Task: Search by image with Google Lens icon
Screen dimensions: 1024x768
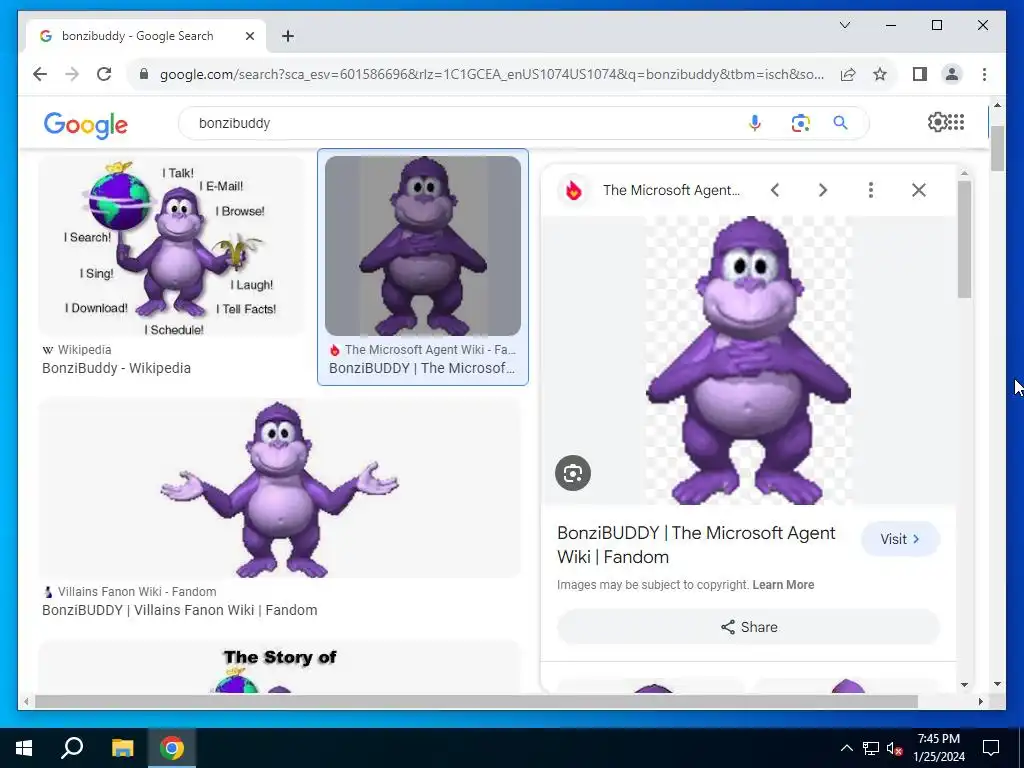Action: pyautogui.click(x=800, y=123)
